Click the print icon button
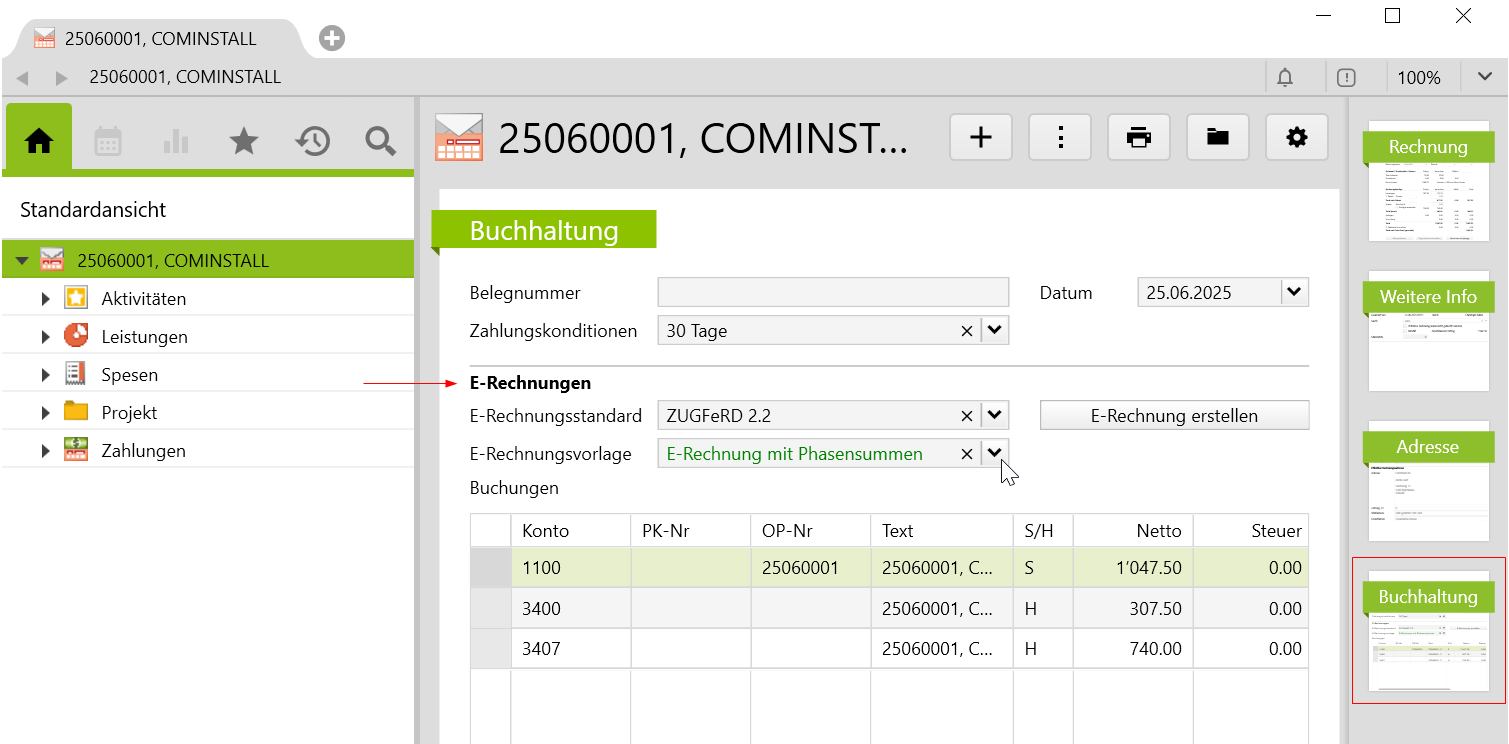The width and height of the screenshot is (1509, 744). click(1138, 138)
